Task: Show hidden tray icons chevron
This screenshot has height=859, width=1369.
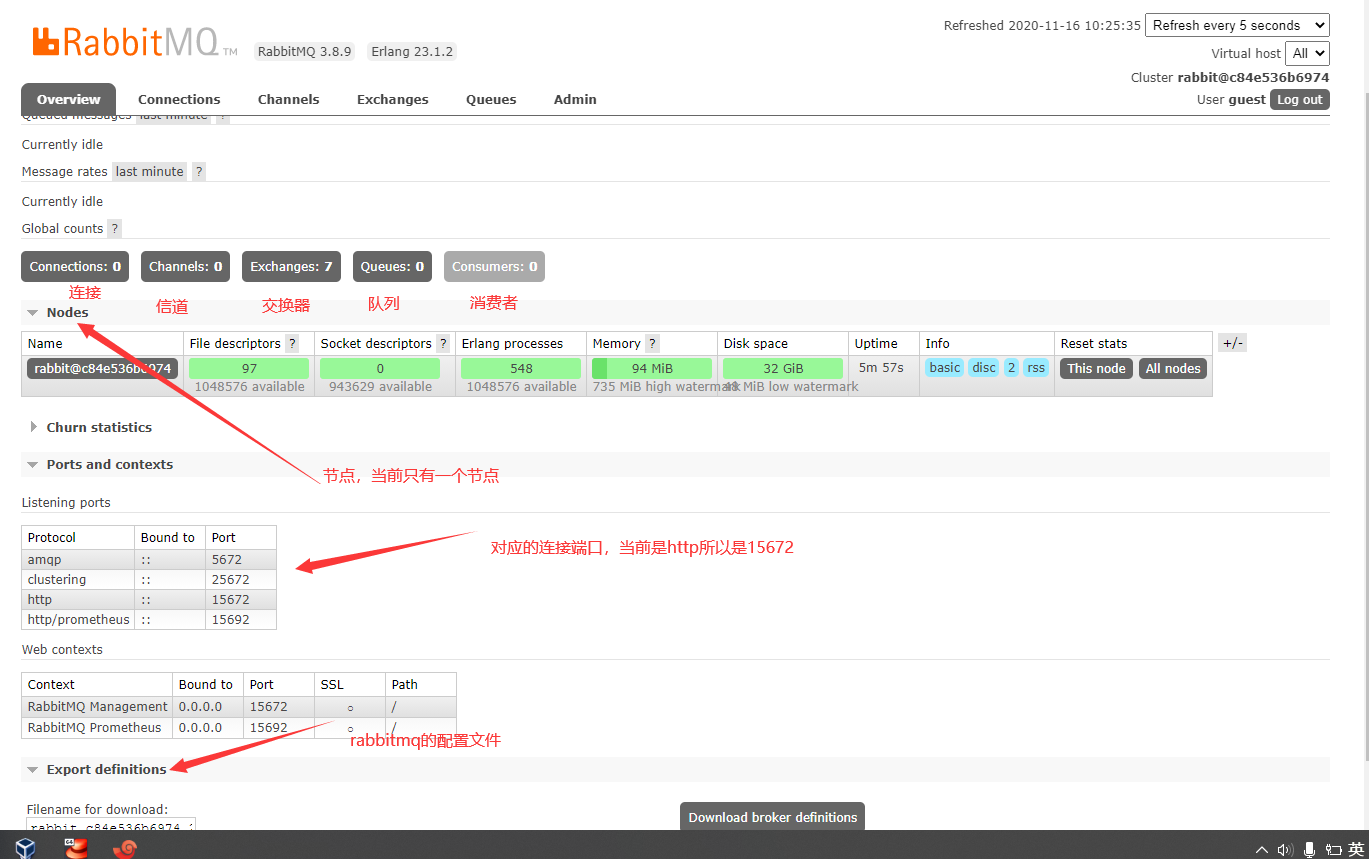Action: 1262,849
